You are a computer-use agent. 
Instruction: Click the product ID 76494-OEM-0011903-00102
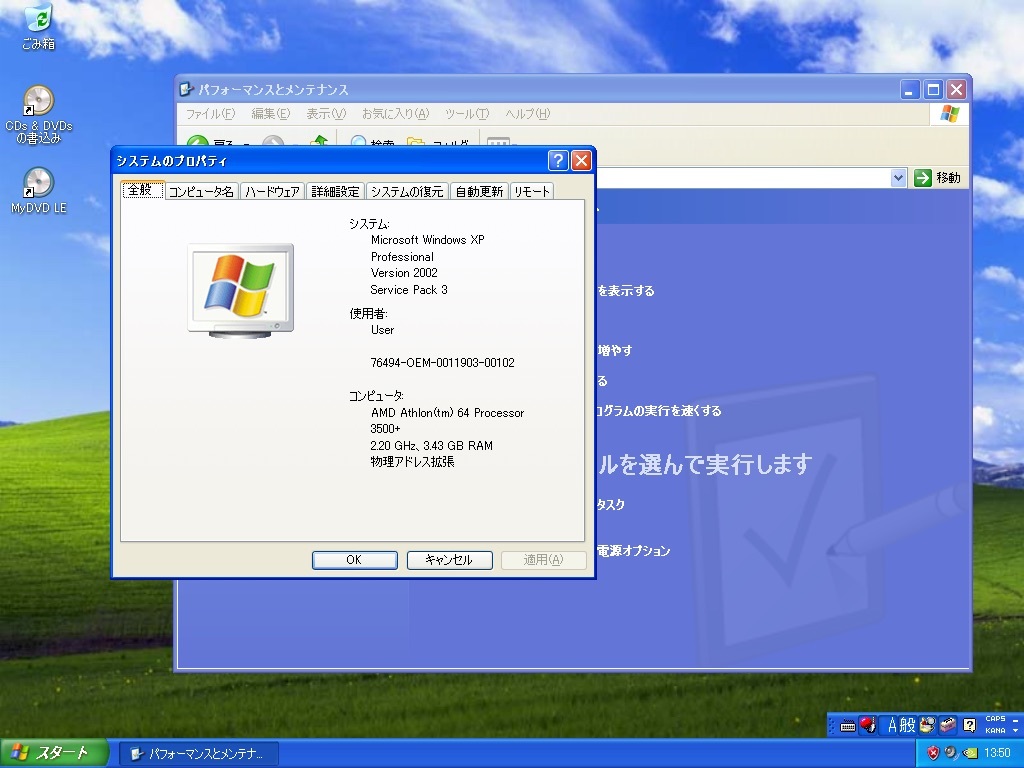pyautogui.click(x=442, y=362)
